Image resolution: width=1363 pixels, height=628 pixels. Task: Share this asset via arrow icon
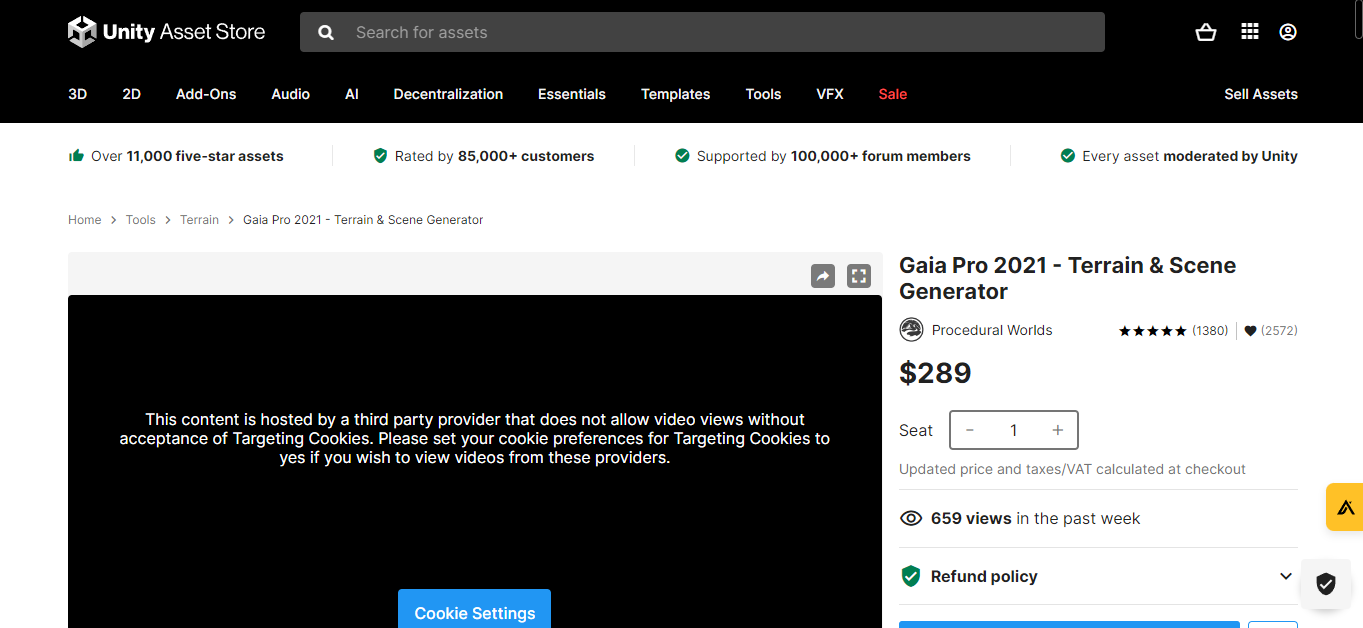point(823,276)
